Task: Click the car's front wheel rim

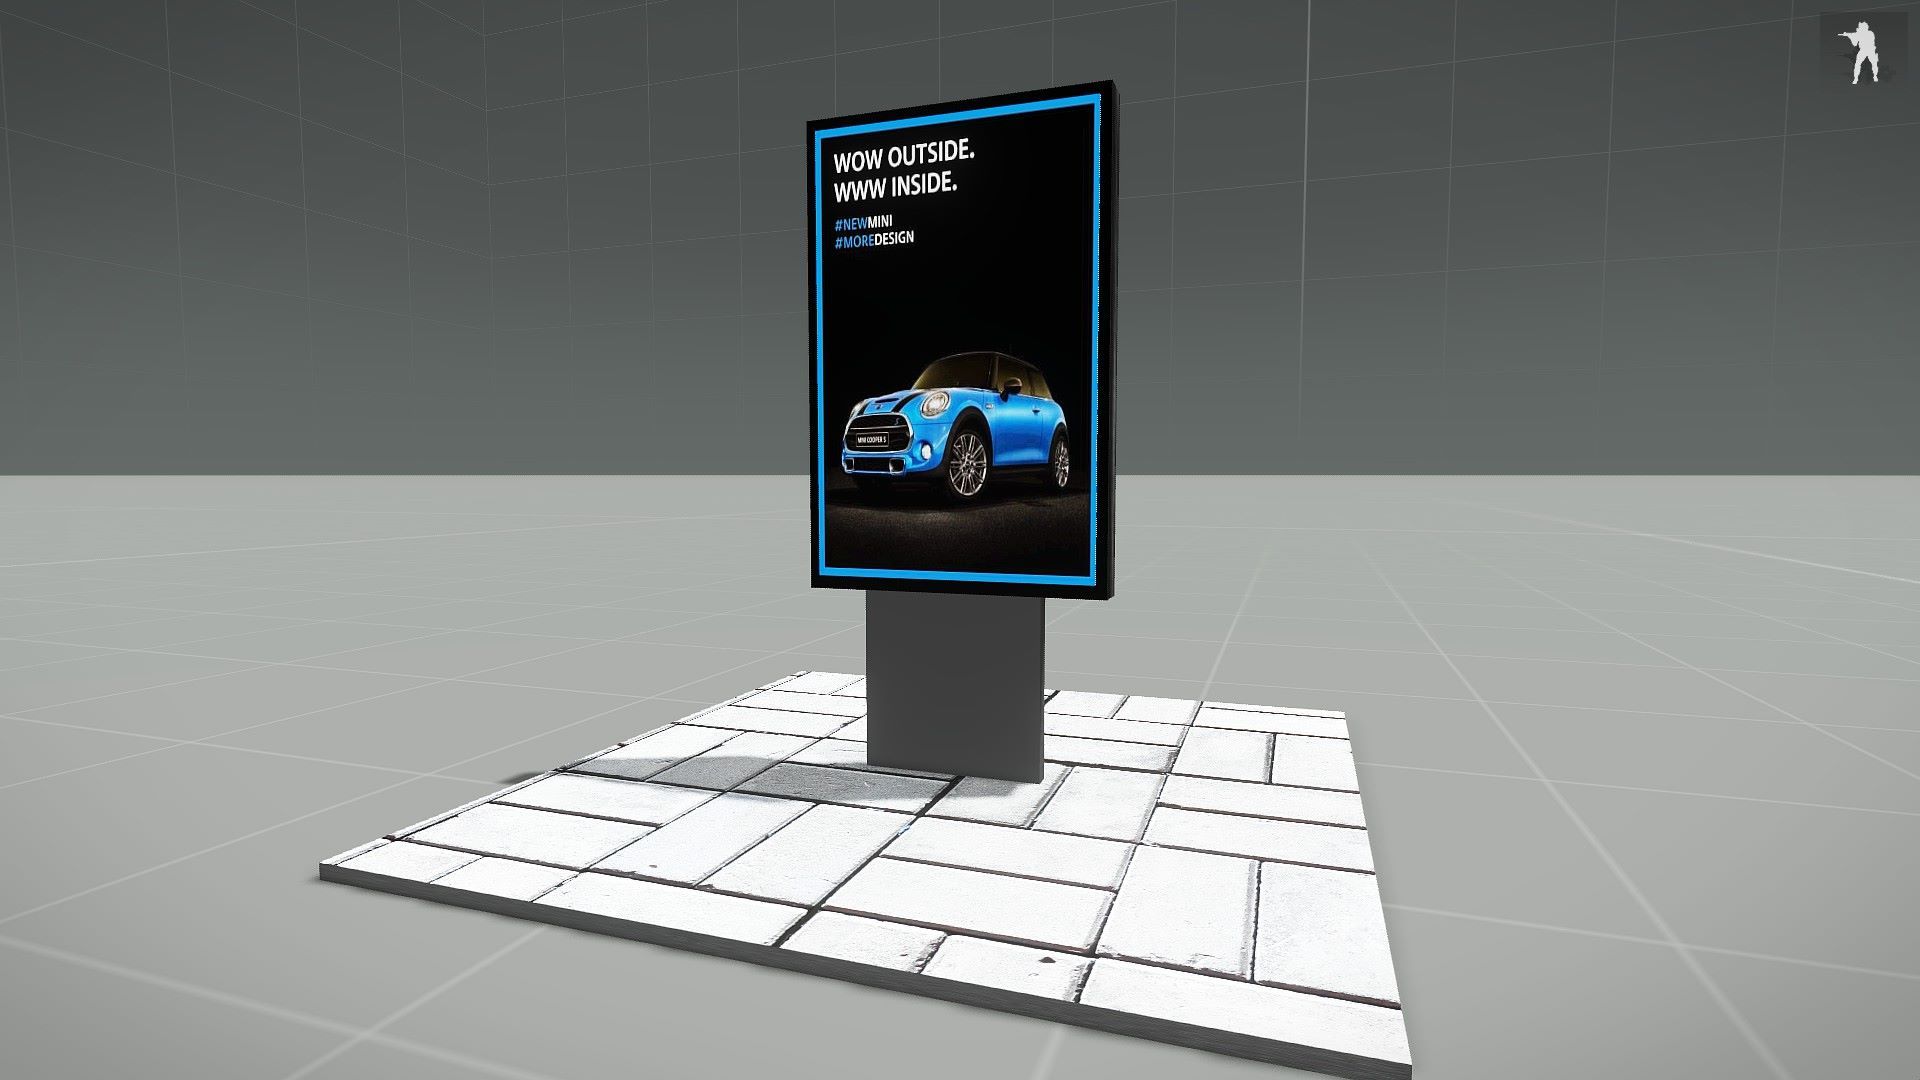Action: (967, 465)
